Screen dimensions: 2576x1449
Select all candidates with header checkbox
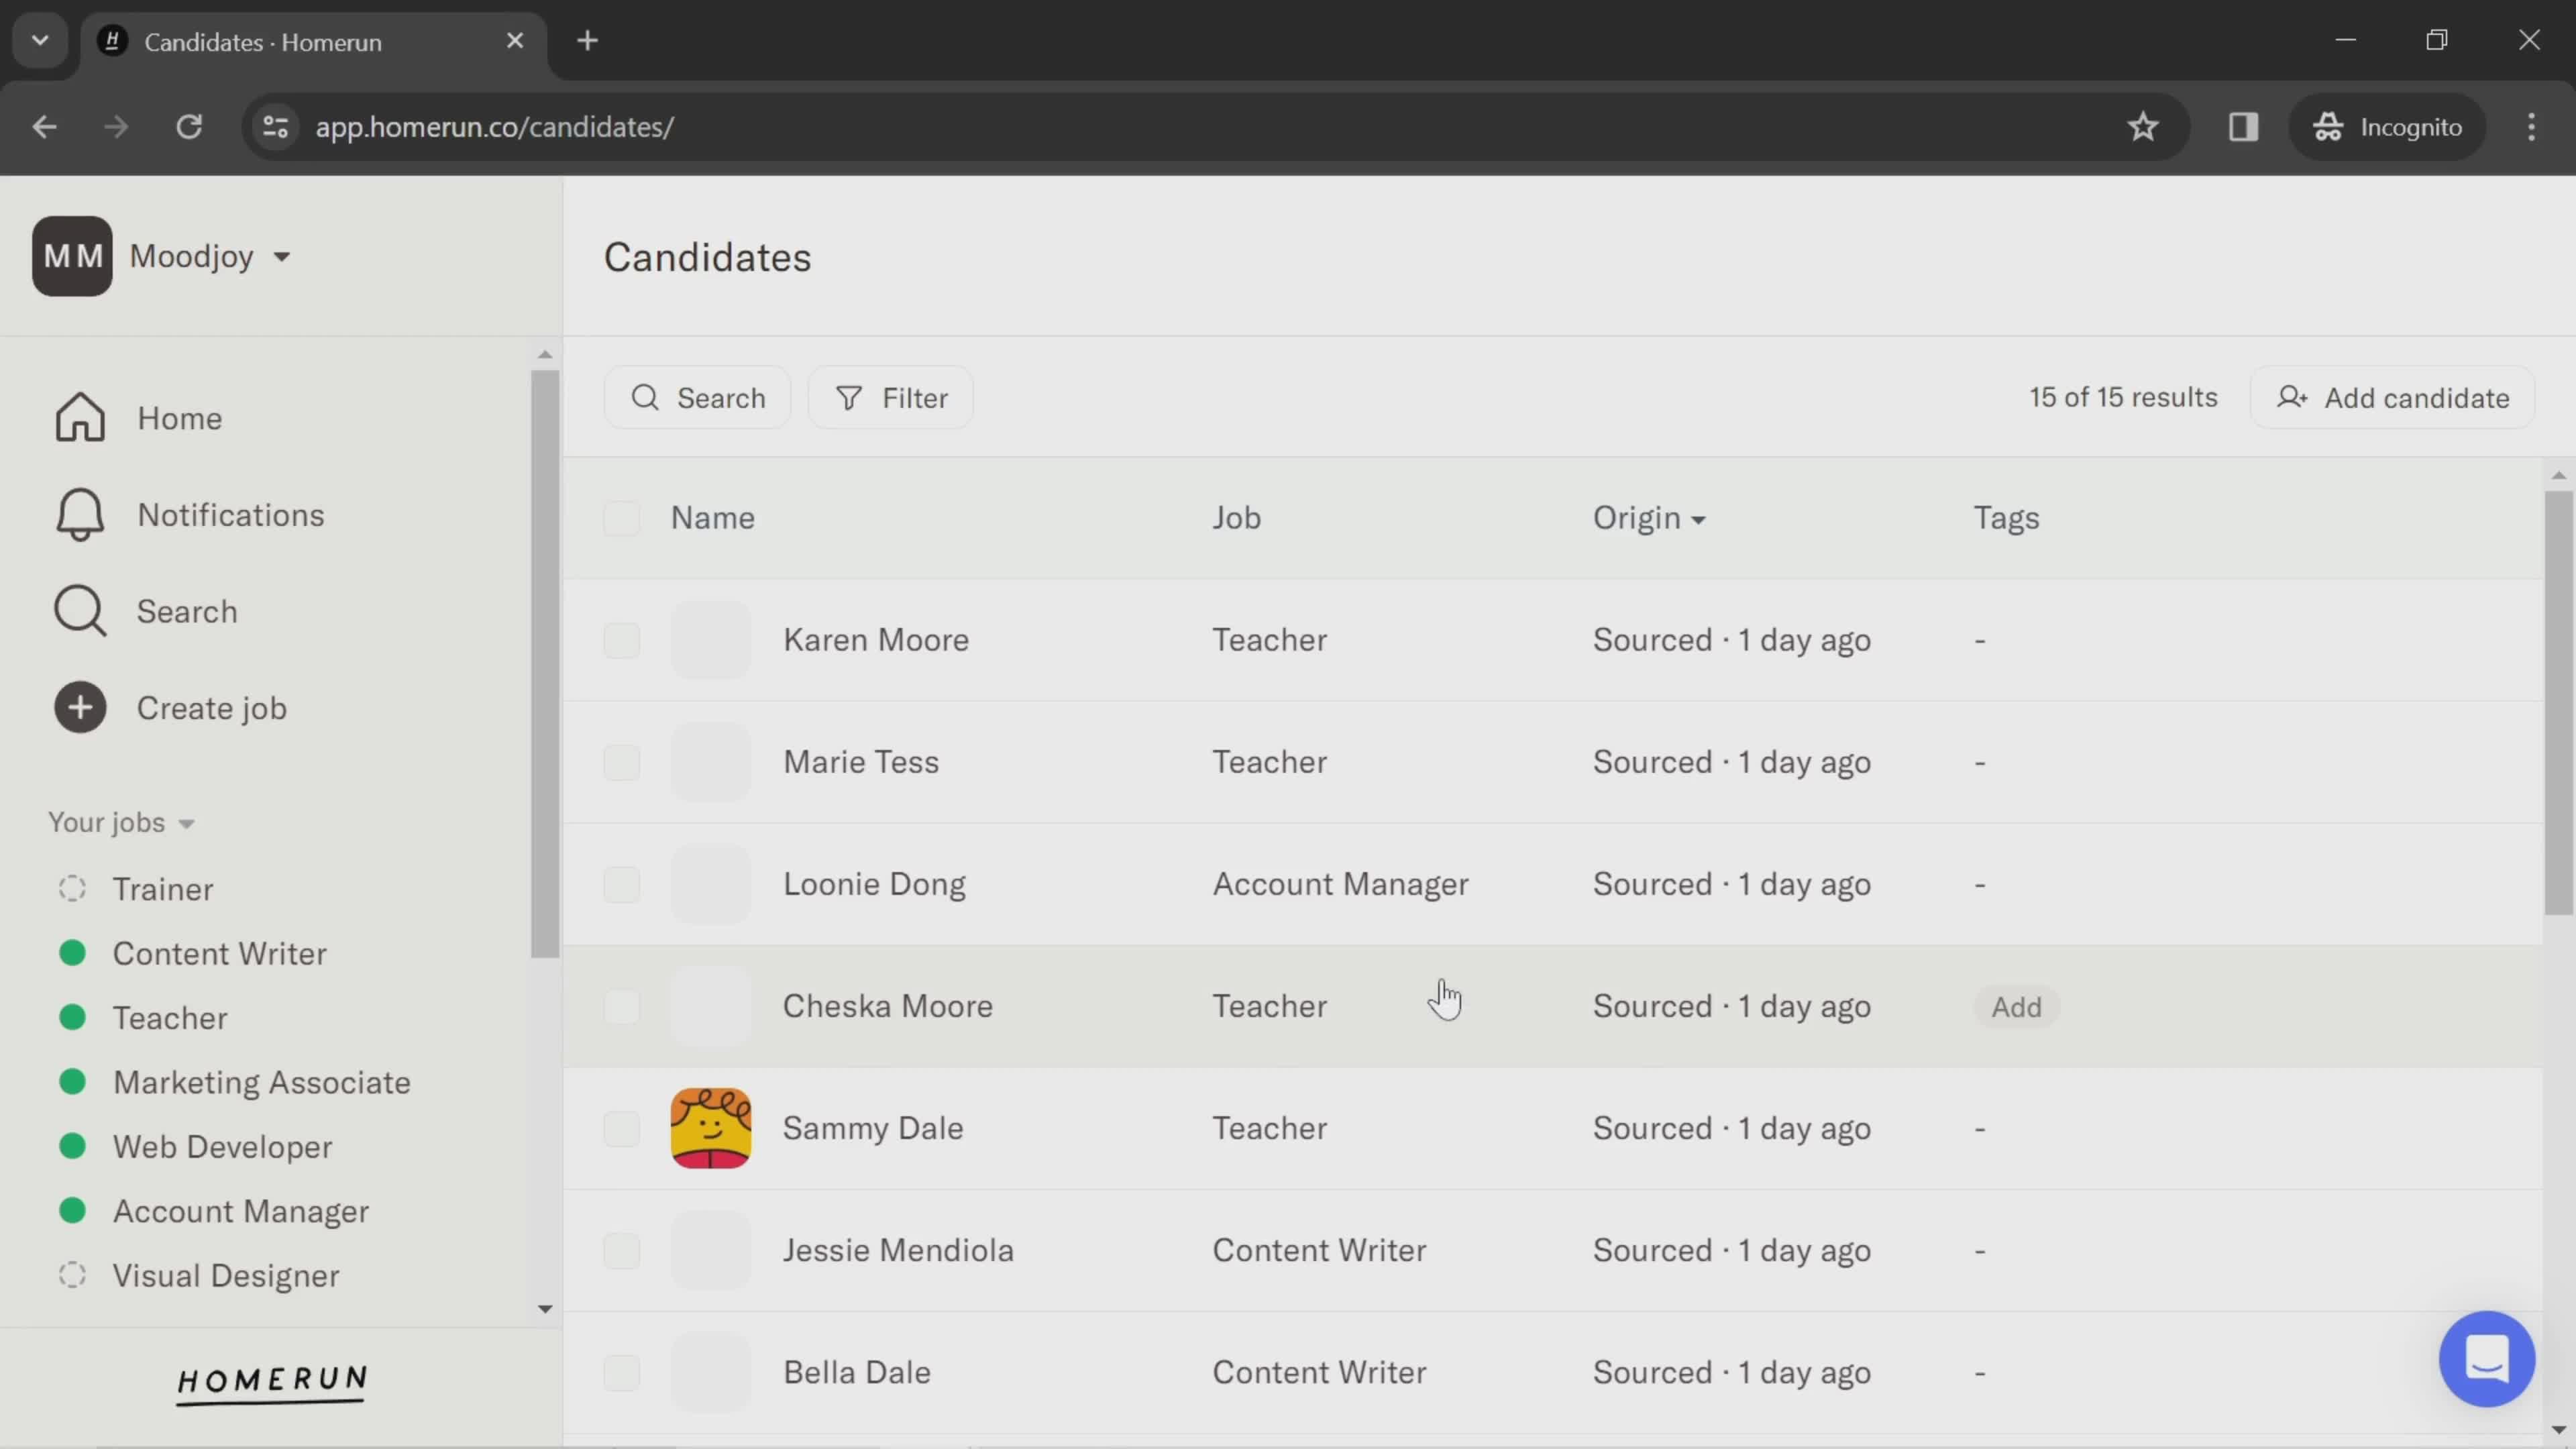[x=621, y=518]
